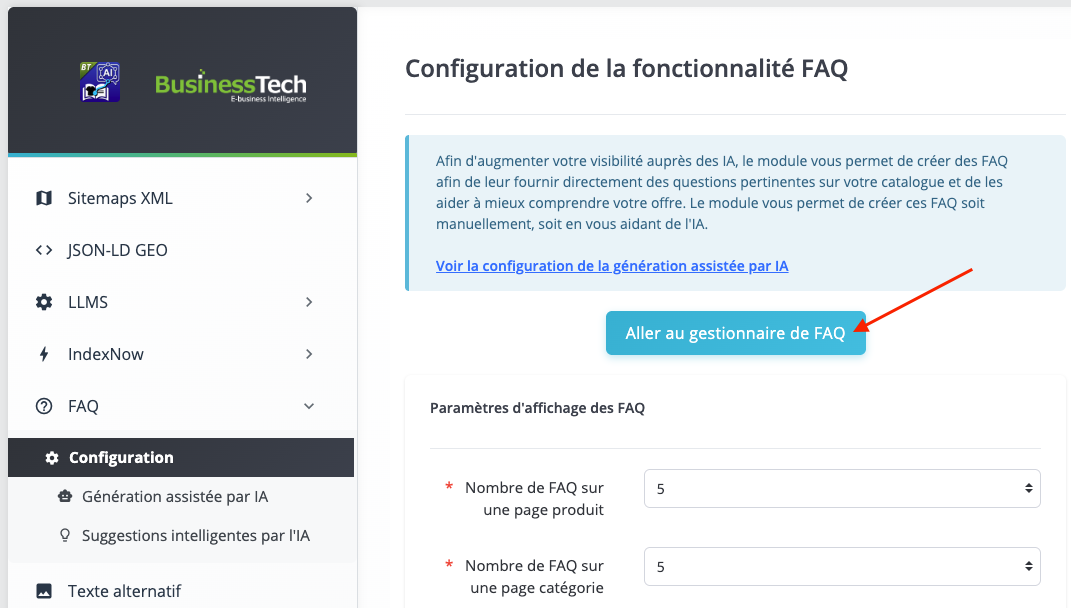Select the Configuration menu item
The image size is (1071, 608).
(x=121, y=458)
